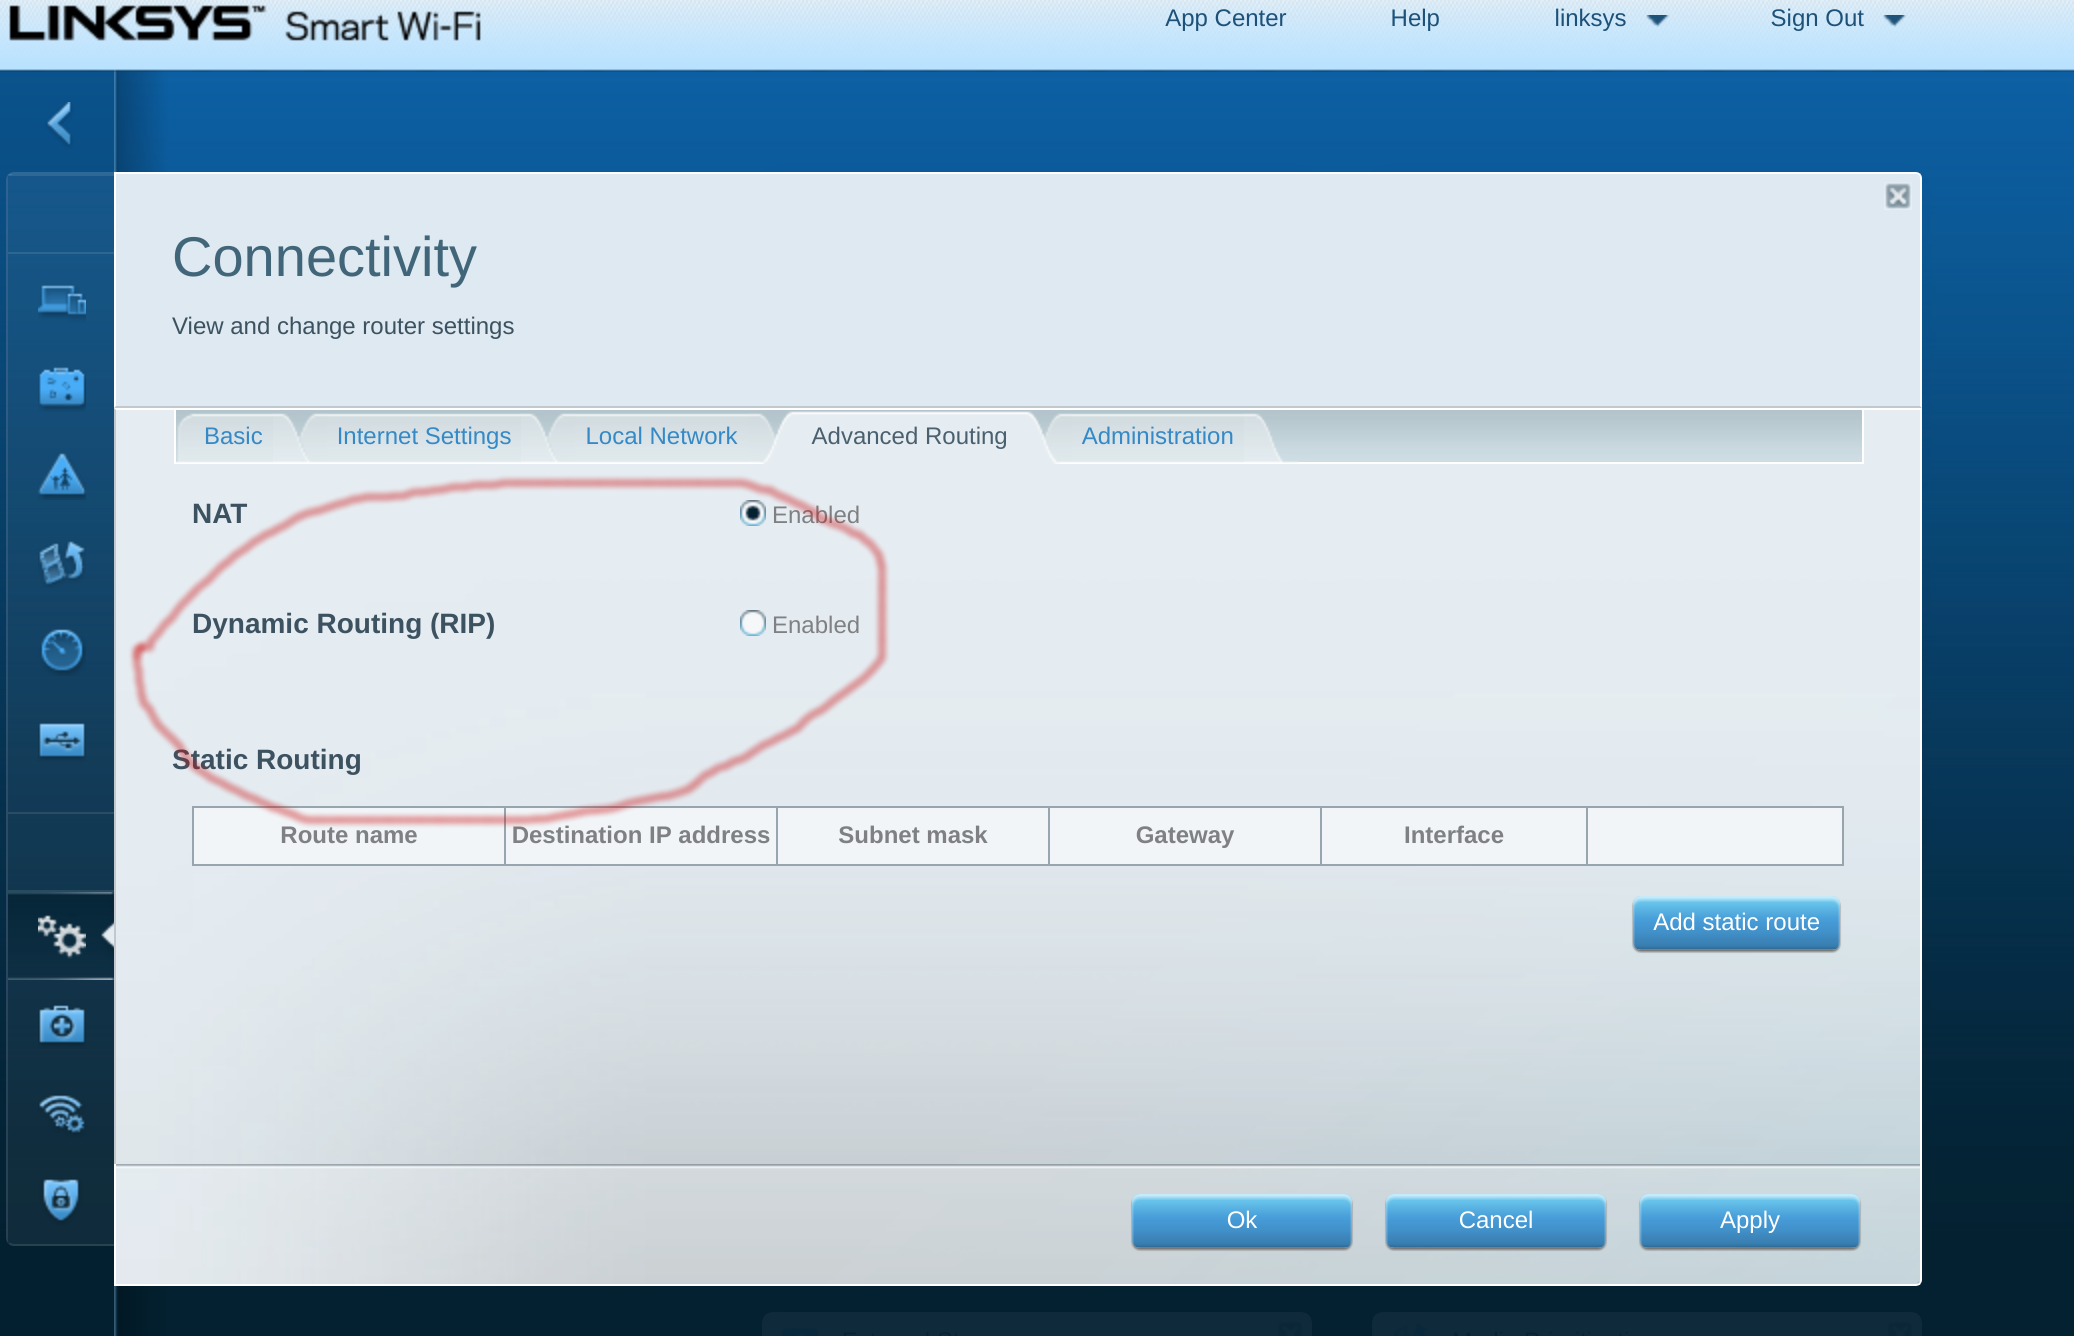Open Wireless settings sidebar icon

pyautogui.click(x=62, y=1112)
